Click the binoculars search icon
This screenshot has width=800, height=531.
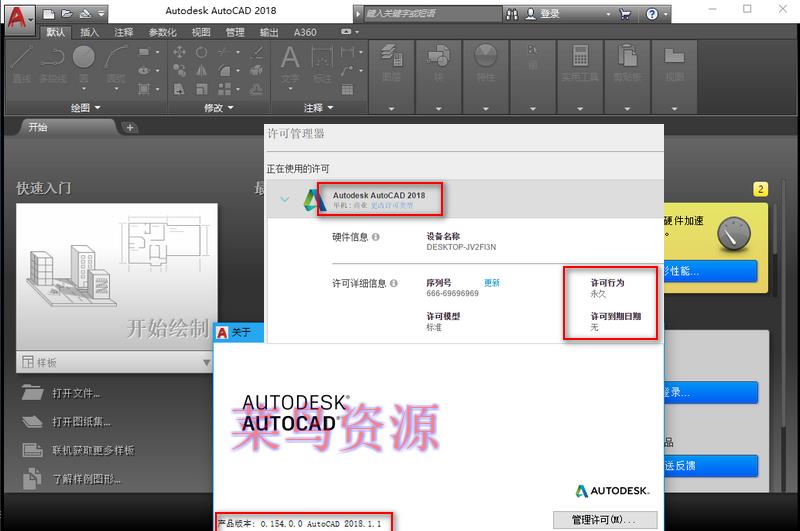pyautogui.click(x=512, y=14)
